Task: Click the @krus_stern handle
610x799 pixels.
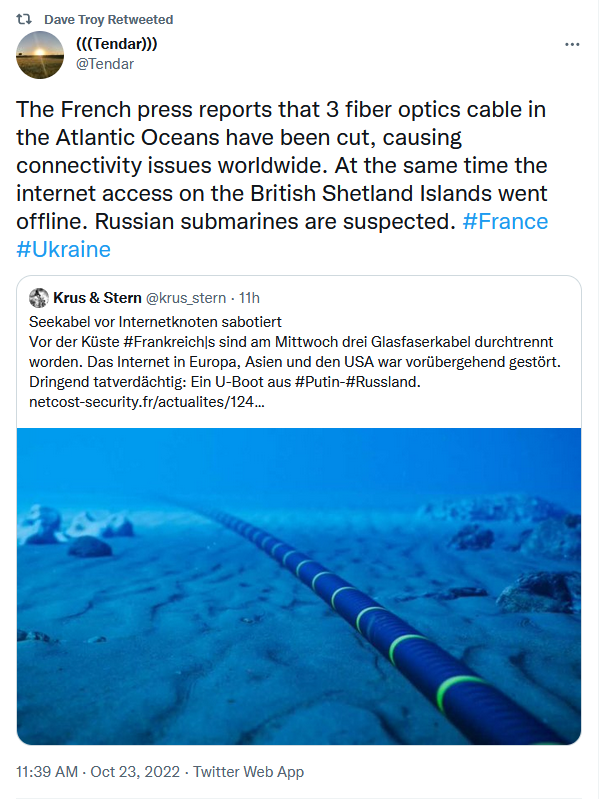Action: 188,298
